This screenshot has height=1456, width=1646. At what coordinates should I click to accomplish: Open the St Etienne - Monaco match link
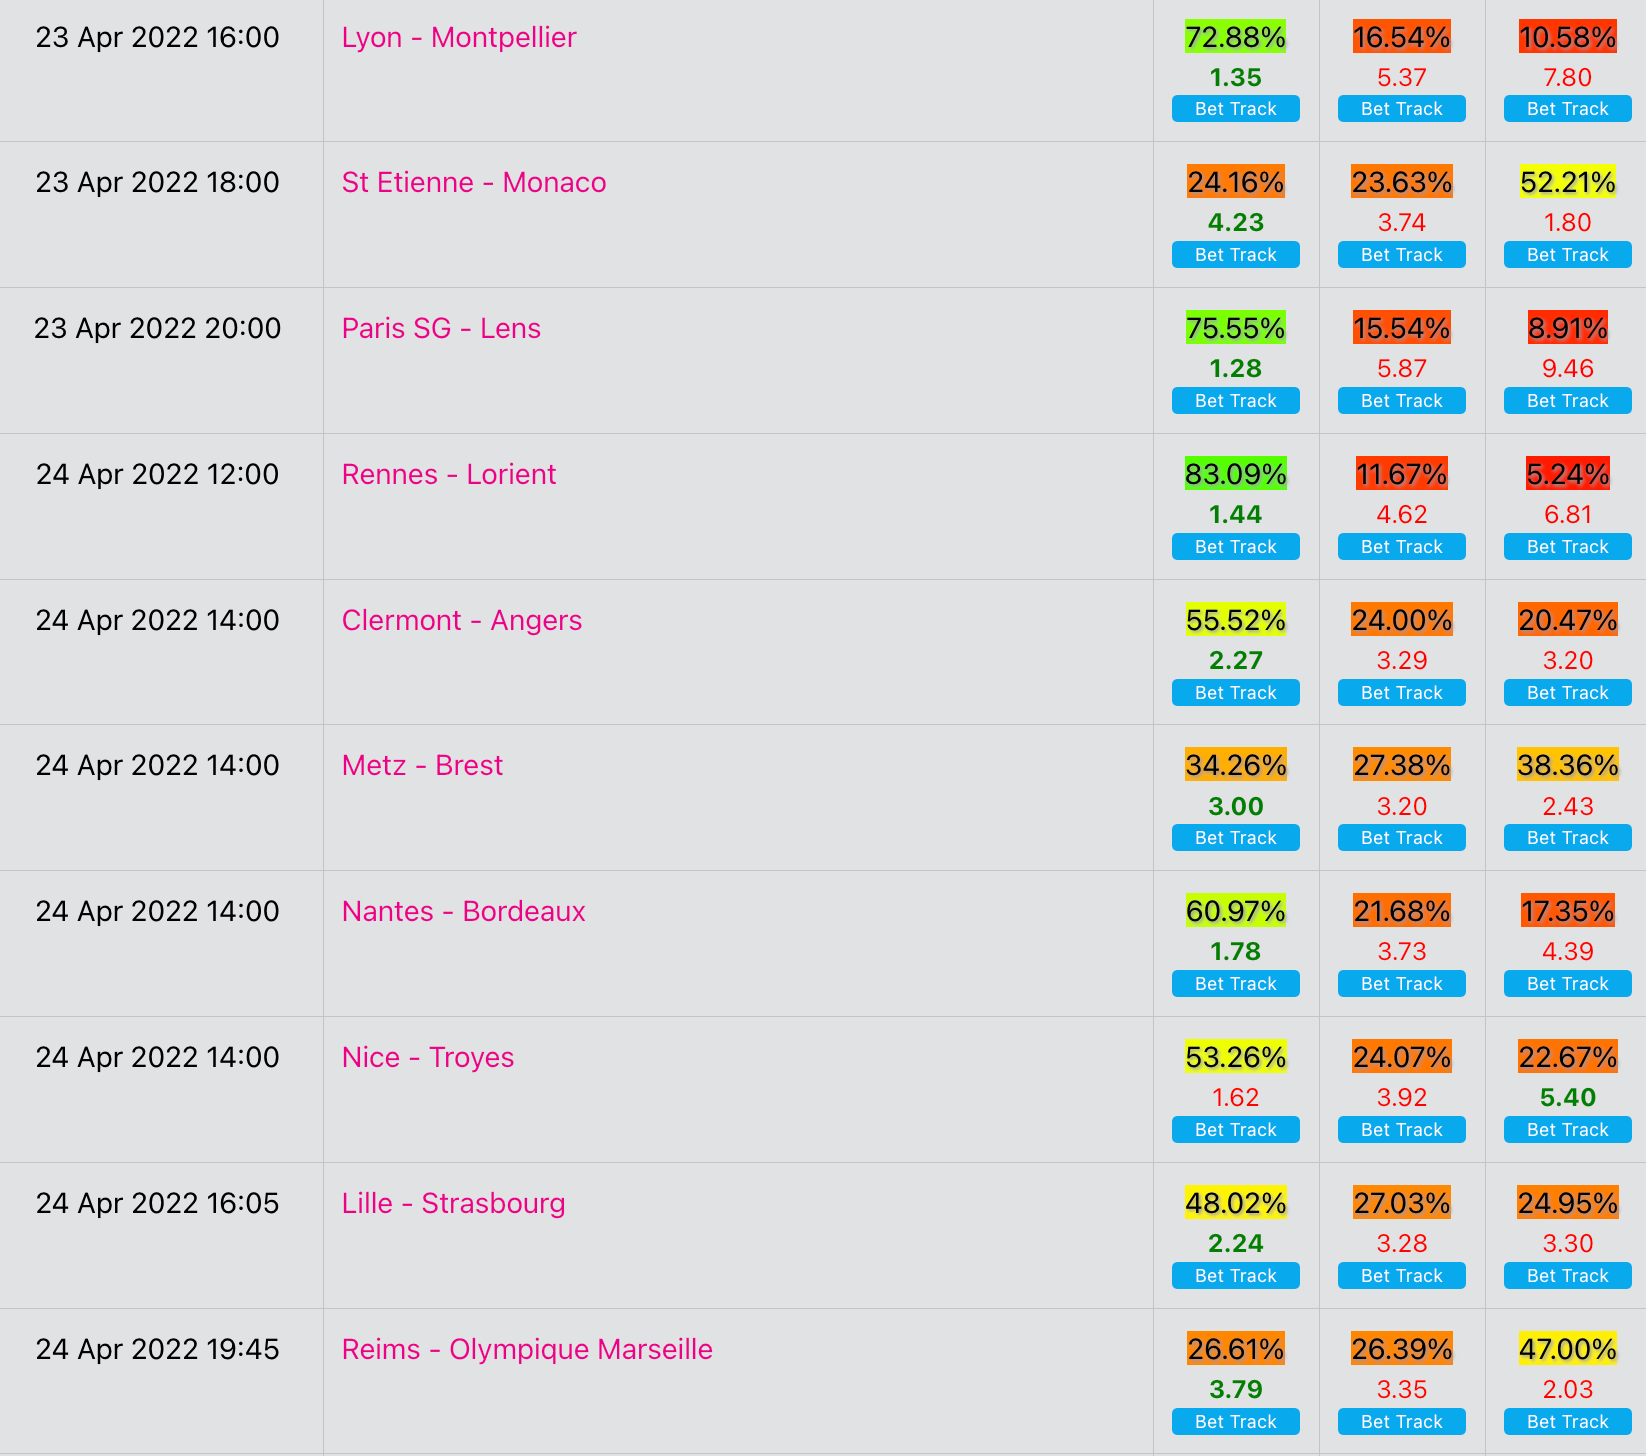pos(474,183)
